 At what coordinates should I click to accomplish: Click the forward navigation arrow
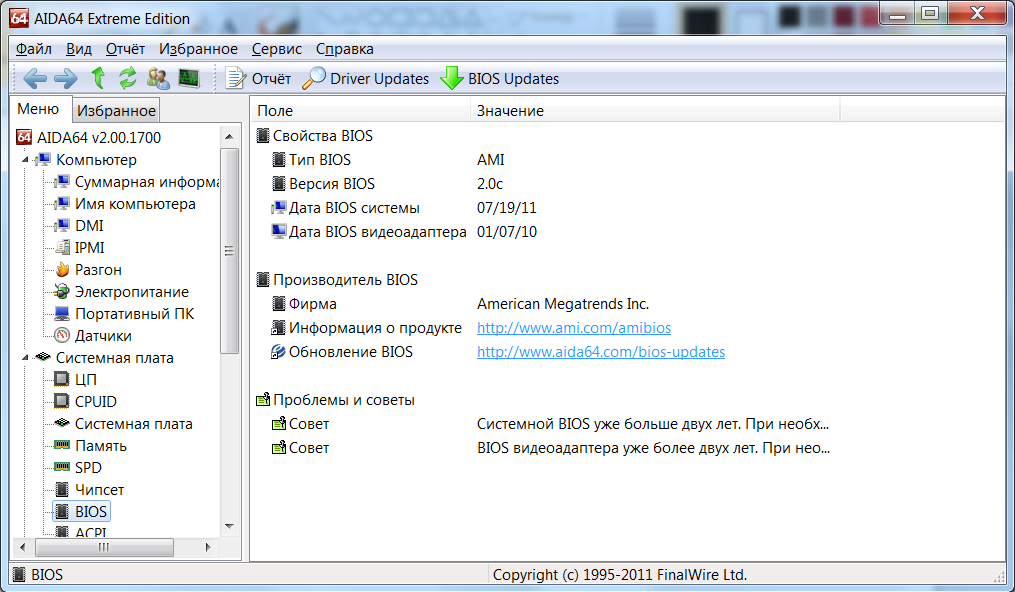click(x=65, y=78)
